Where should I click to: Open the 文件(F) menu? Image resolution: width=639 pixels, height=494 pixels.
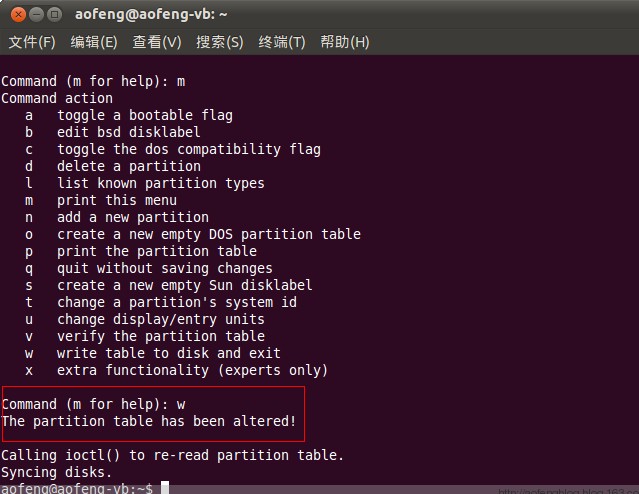click(x=32, y=42)
